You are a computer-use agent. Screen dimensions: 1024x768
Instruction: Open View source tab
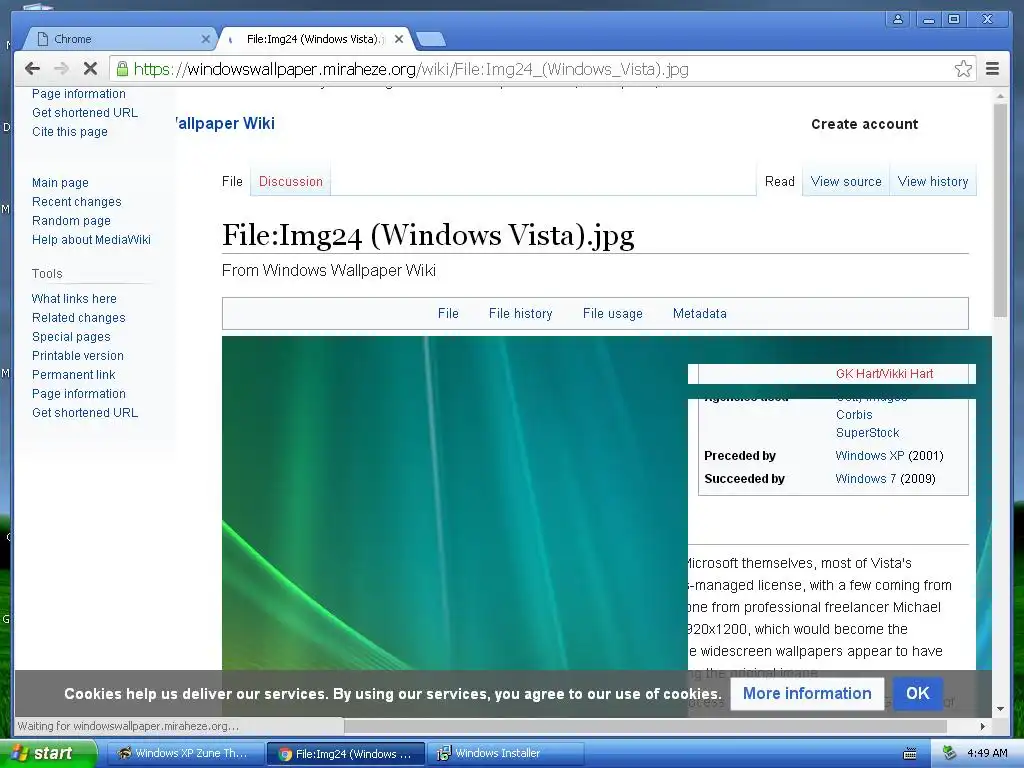(846, 182)
